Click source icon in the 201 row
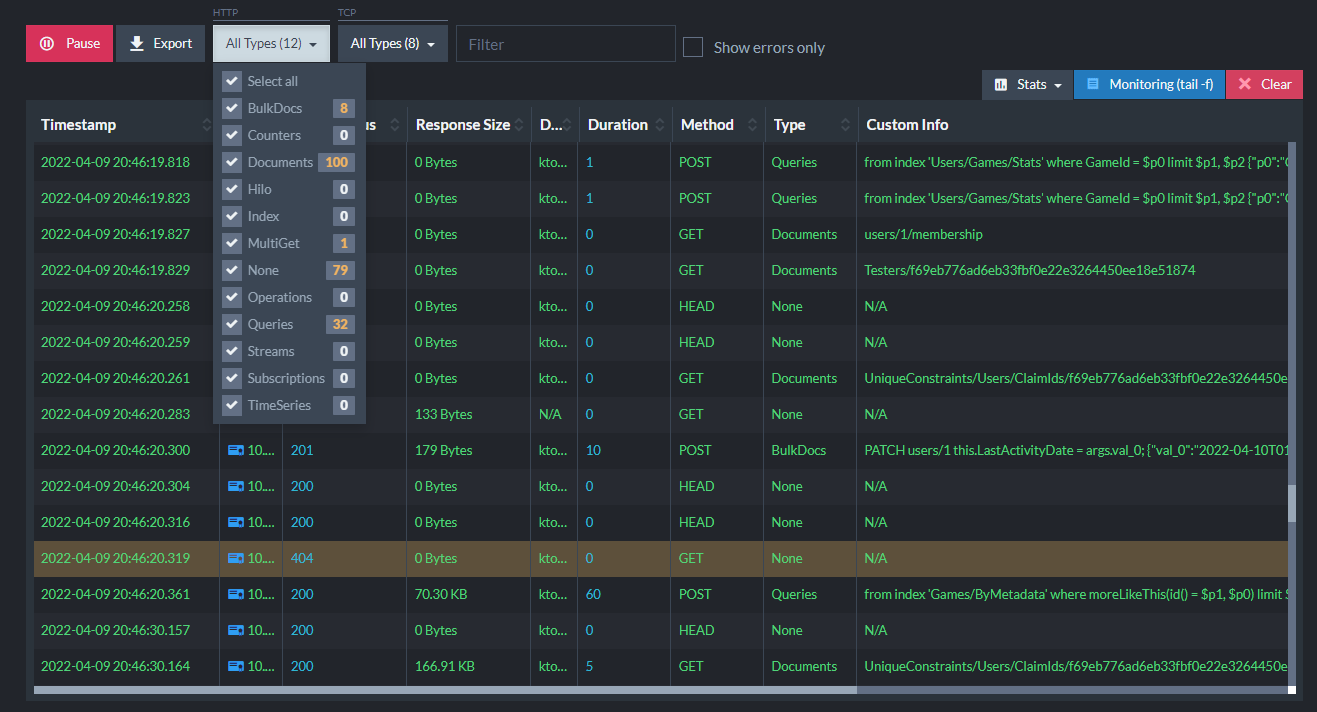Image resolution: width=1317 pixels, height=712 pixels. click(236, 450)
